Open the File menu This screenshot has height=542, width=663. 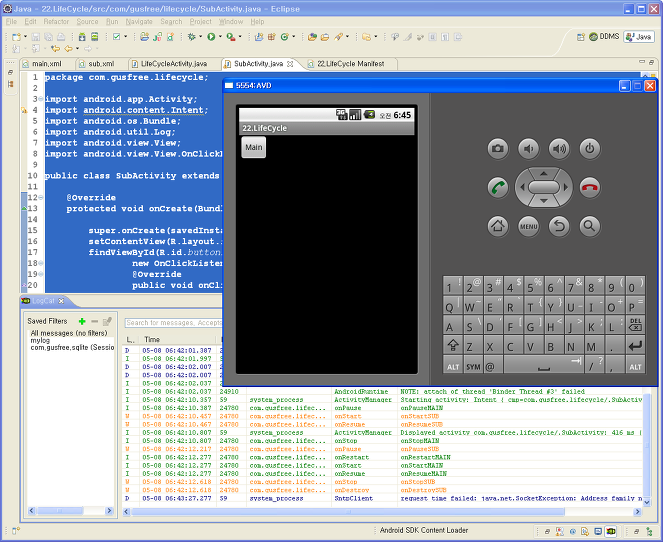(x=11, y=22)
